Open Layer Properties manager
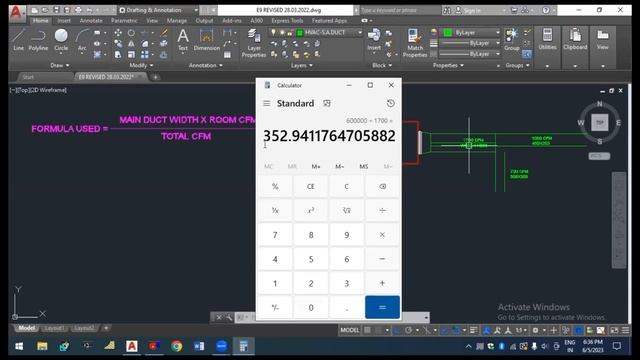 coord(254,43)
